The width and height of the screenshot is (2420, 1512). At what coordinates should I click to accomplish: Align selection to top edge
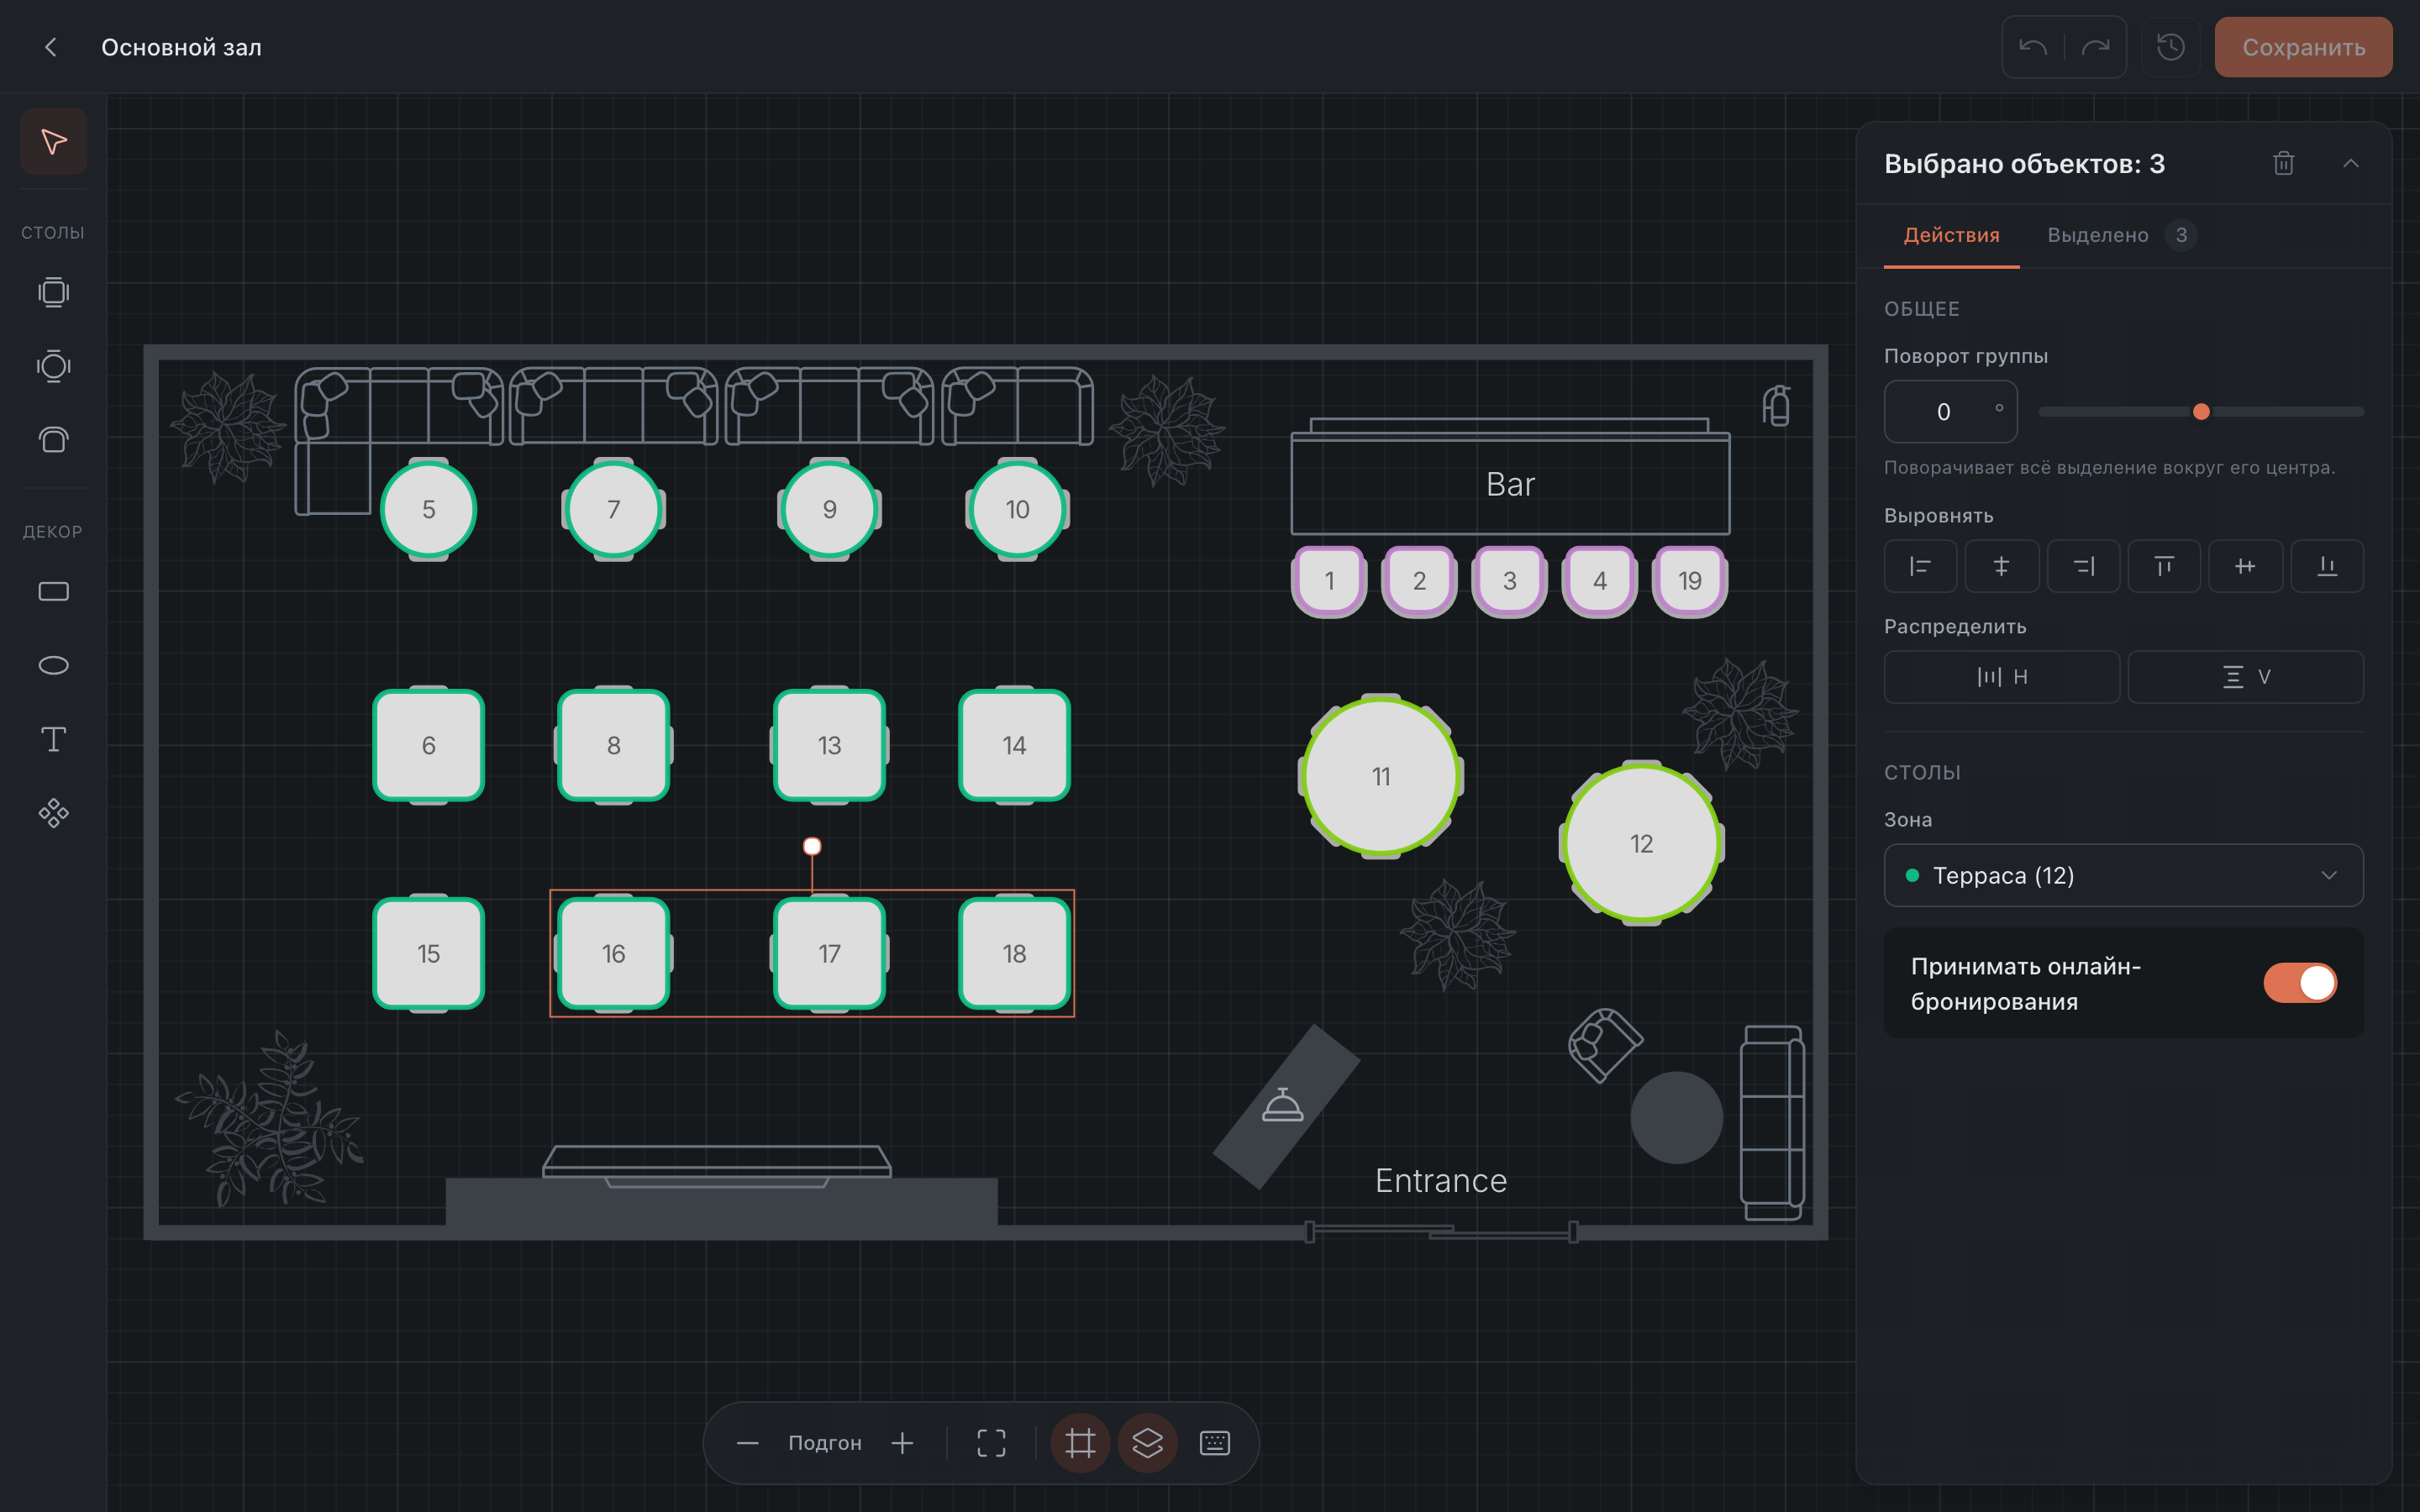point(2164,566)
